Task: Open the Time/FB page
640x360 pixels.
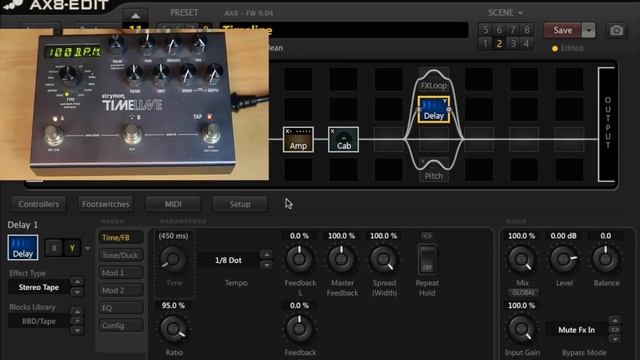Action: click(121, 238)
